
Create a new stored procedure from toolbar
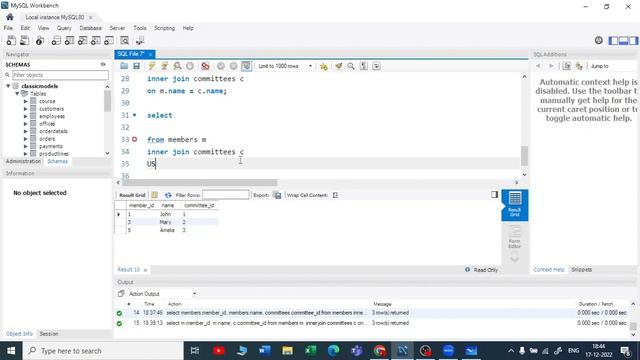[x=96, y=40]
